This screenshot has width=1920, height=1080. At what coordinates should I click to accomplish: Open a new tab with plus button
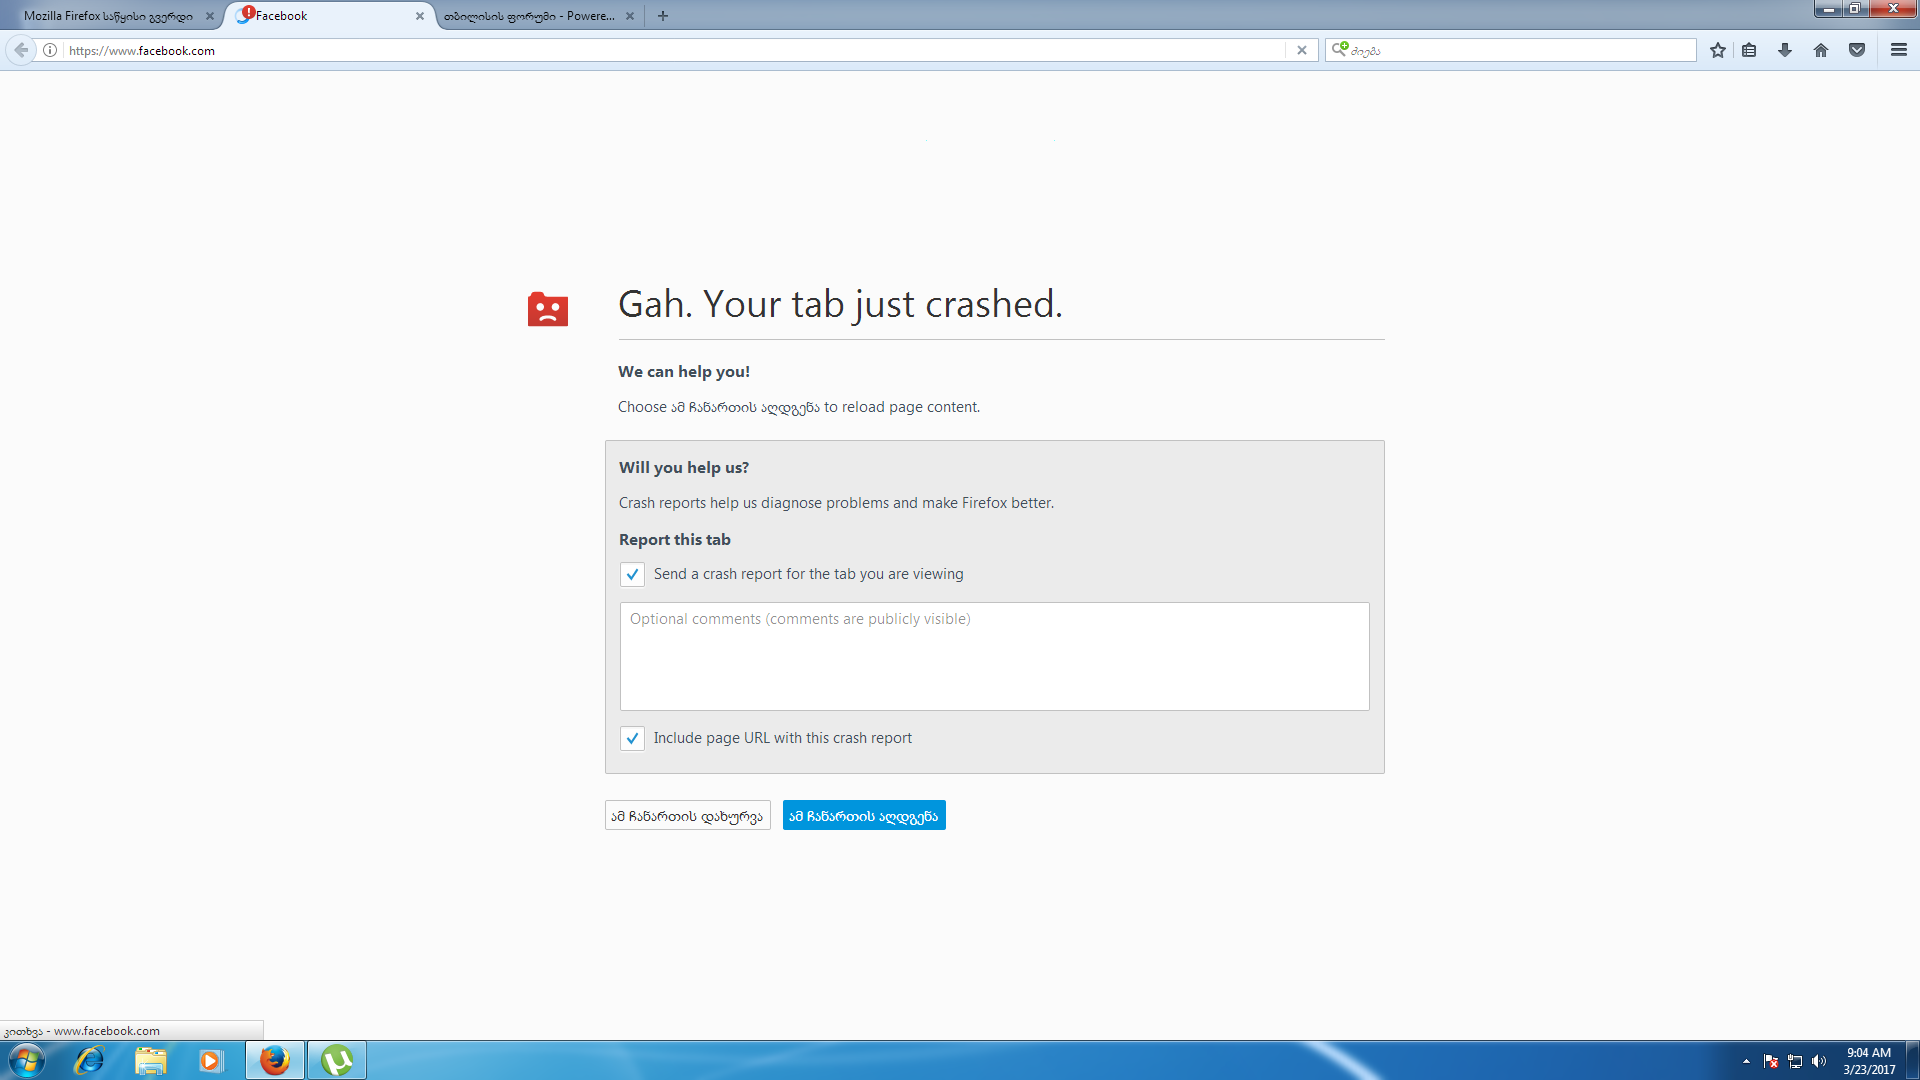[663, 16]
